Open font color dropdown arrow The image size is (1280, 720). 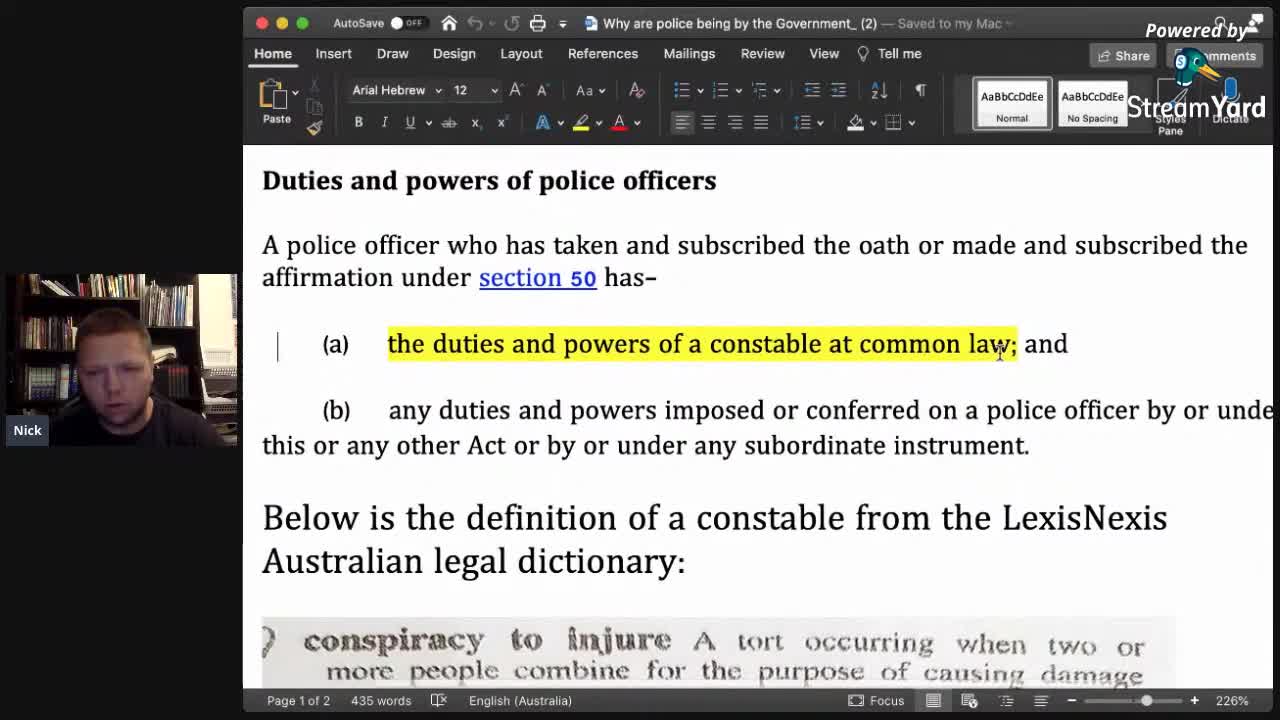636,123
